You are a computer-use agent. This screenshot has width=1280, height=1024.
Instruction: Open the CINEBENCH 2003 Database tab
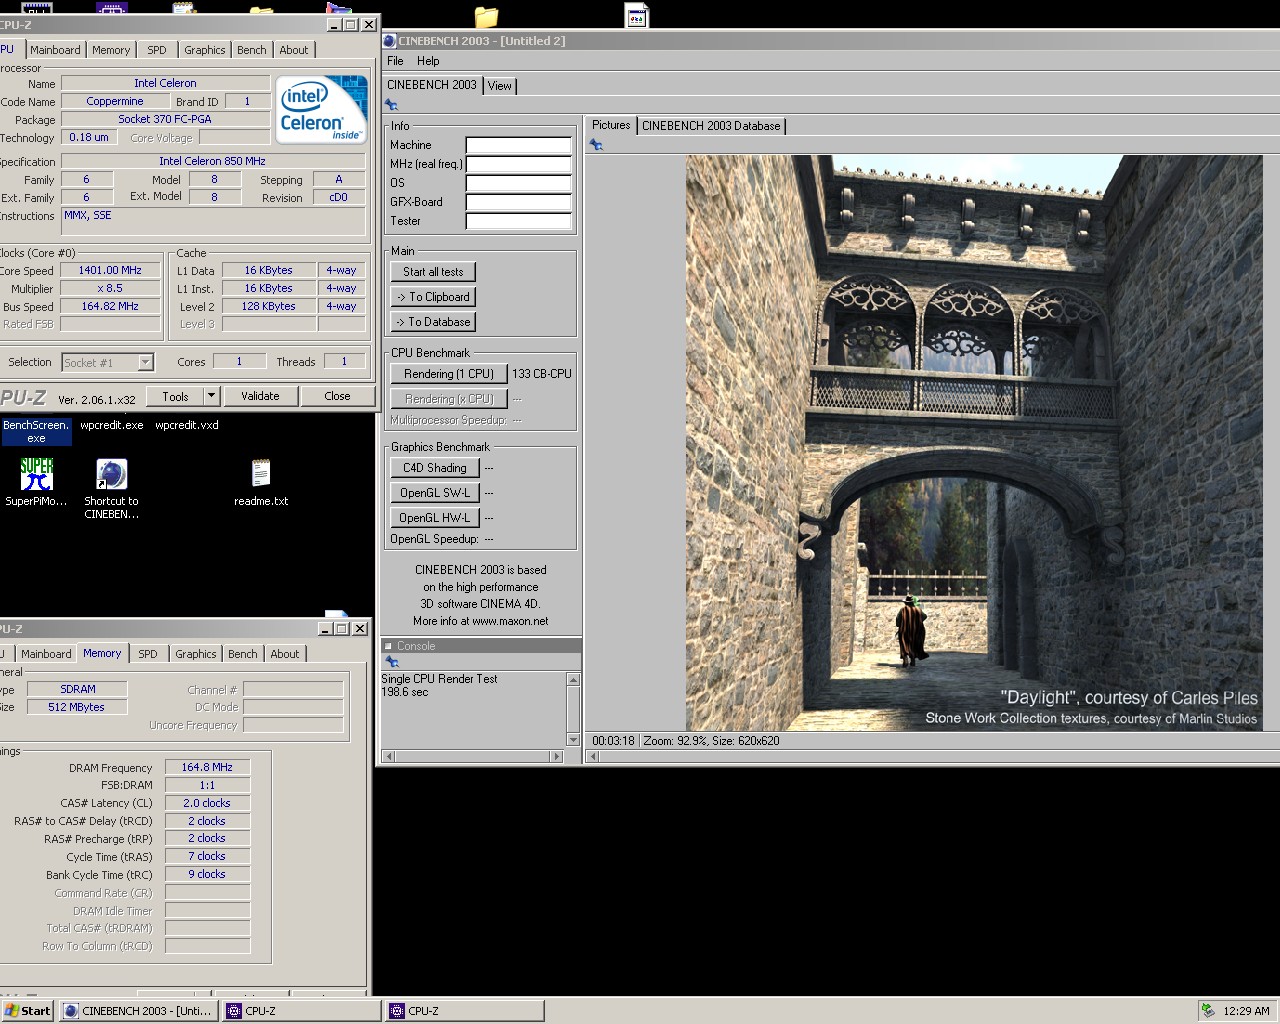pyautogui.click(x=711, y=126)
